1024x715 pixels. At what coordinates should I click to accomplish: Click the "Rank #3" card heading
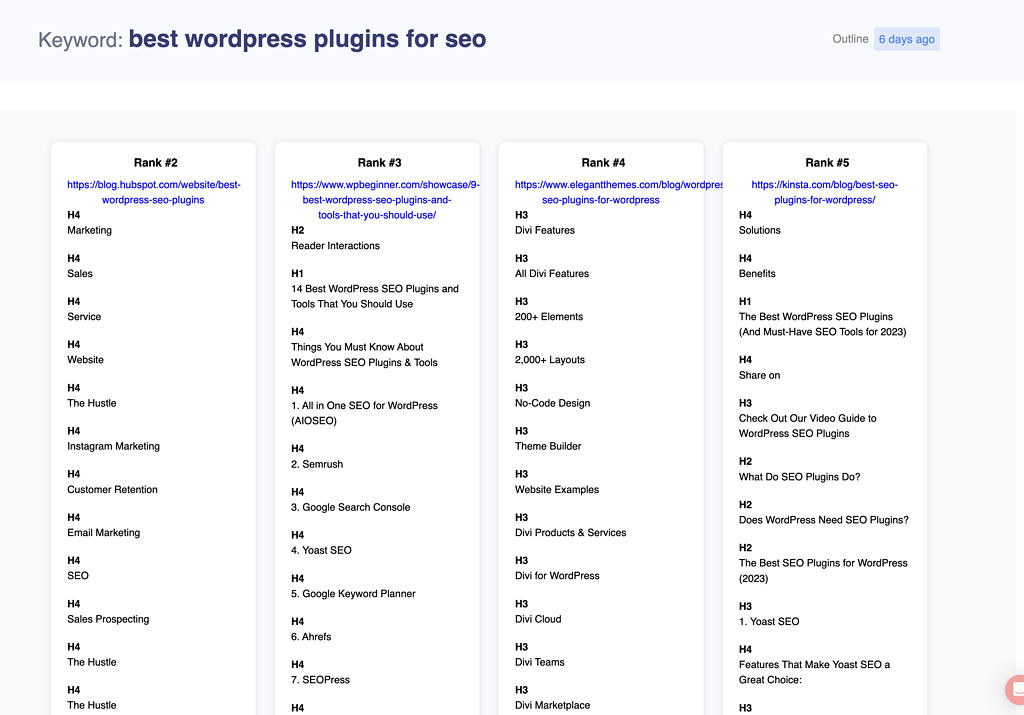coord(379,163)
